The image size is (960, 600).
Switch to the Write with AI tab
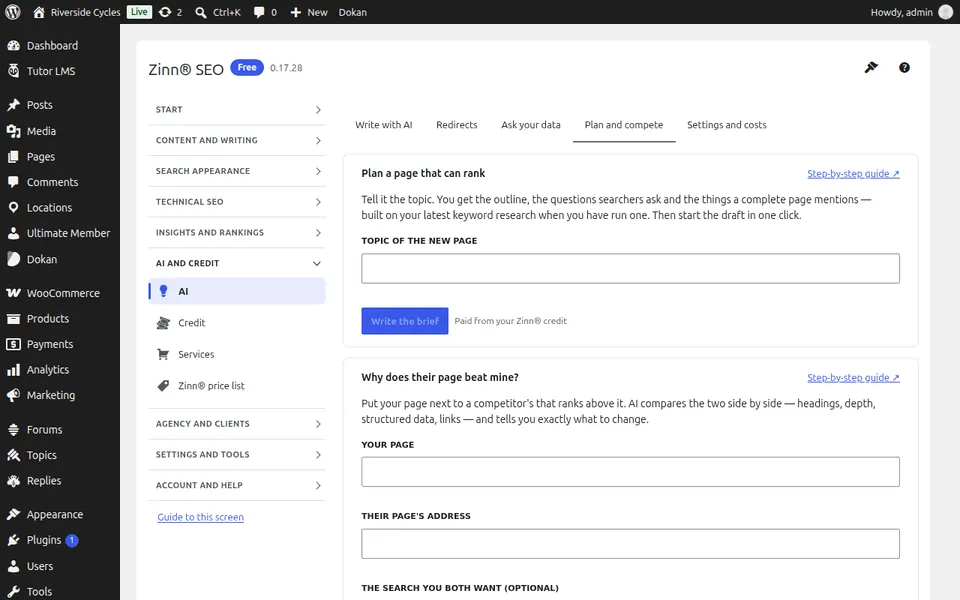[x=384, y=125]
